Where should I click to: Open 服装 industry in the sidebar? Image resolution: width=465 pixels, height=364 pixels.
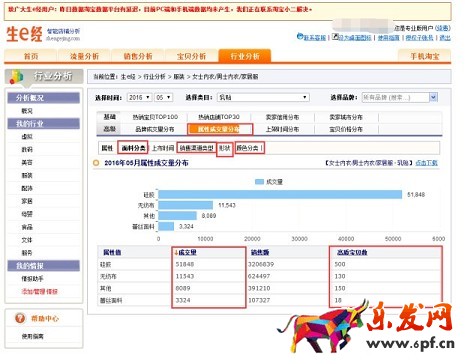pos(27,175)
